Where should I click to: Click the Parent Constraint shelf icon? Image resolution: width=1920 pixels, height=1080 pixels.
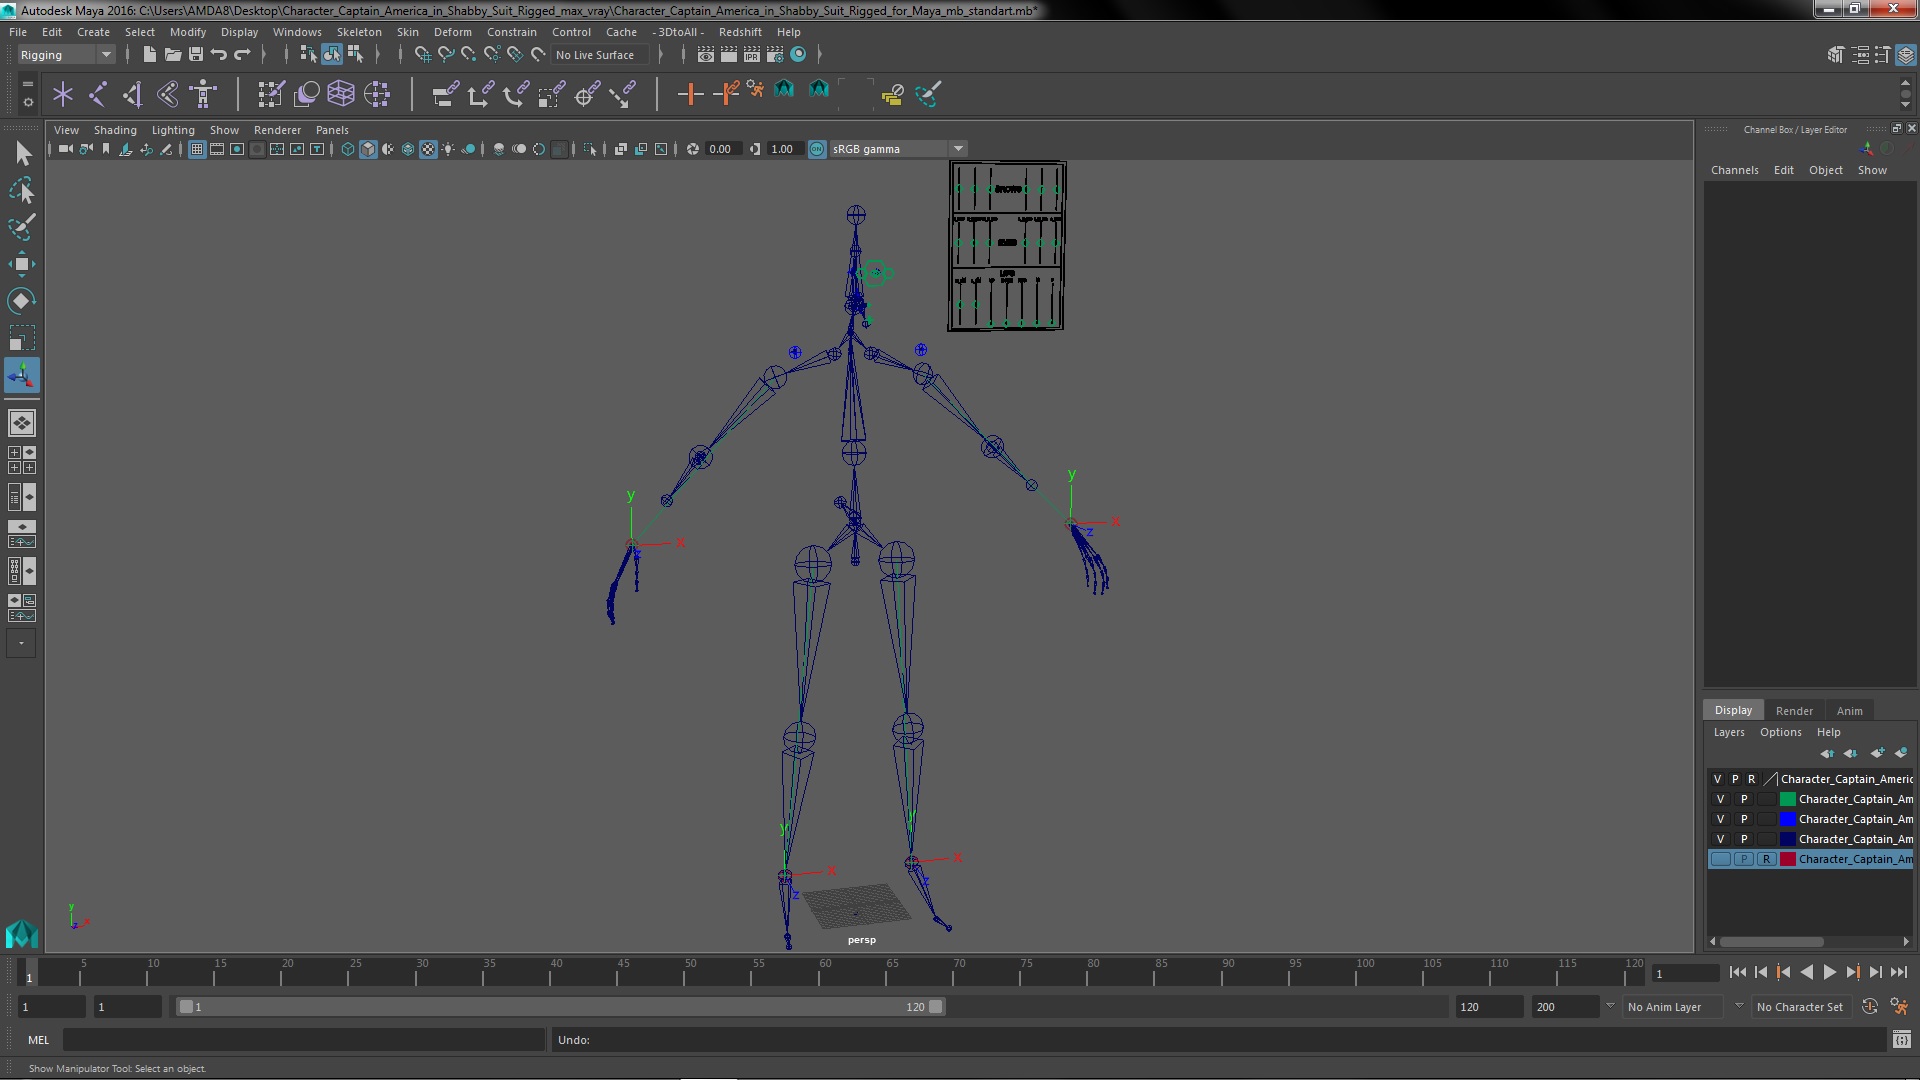[445, 94]
